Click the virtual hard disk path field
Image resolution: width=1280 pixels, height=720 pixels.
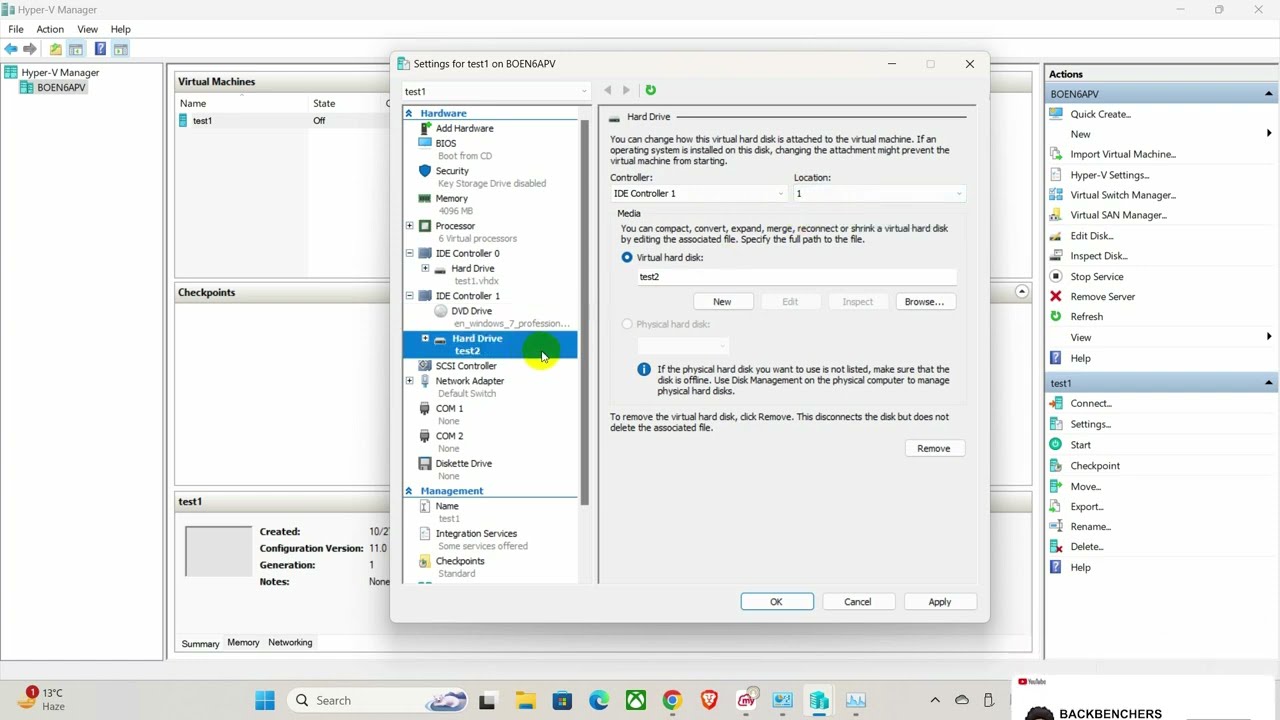797,277
